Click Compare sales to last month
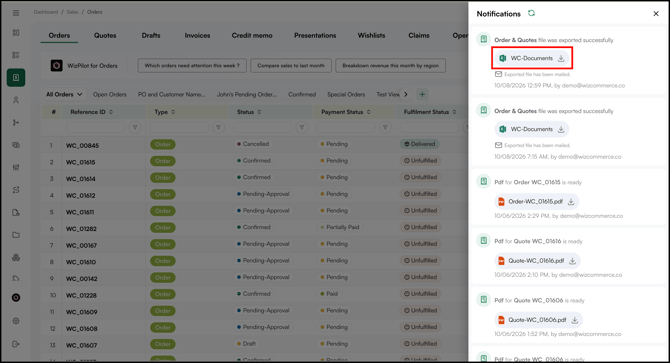The image size is (670, 363). coord(291,65)
